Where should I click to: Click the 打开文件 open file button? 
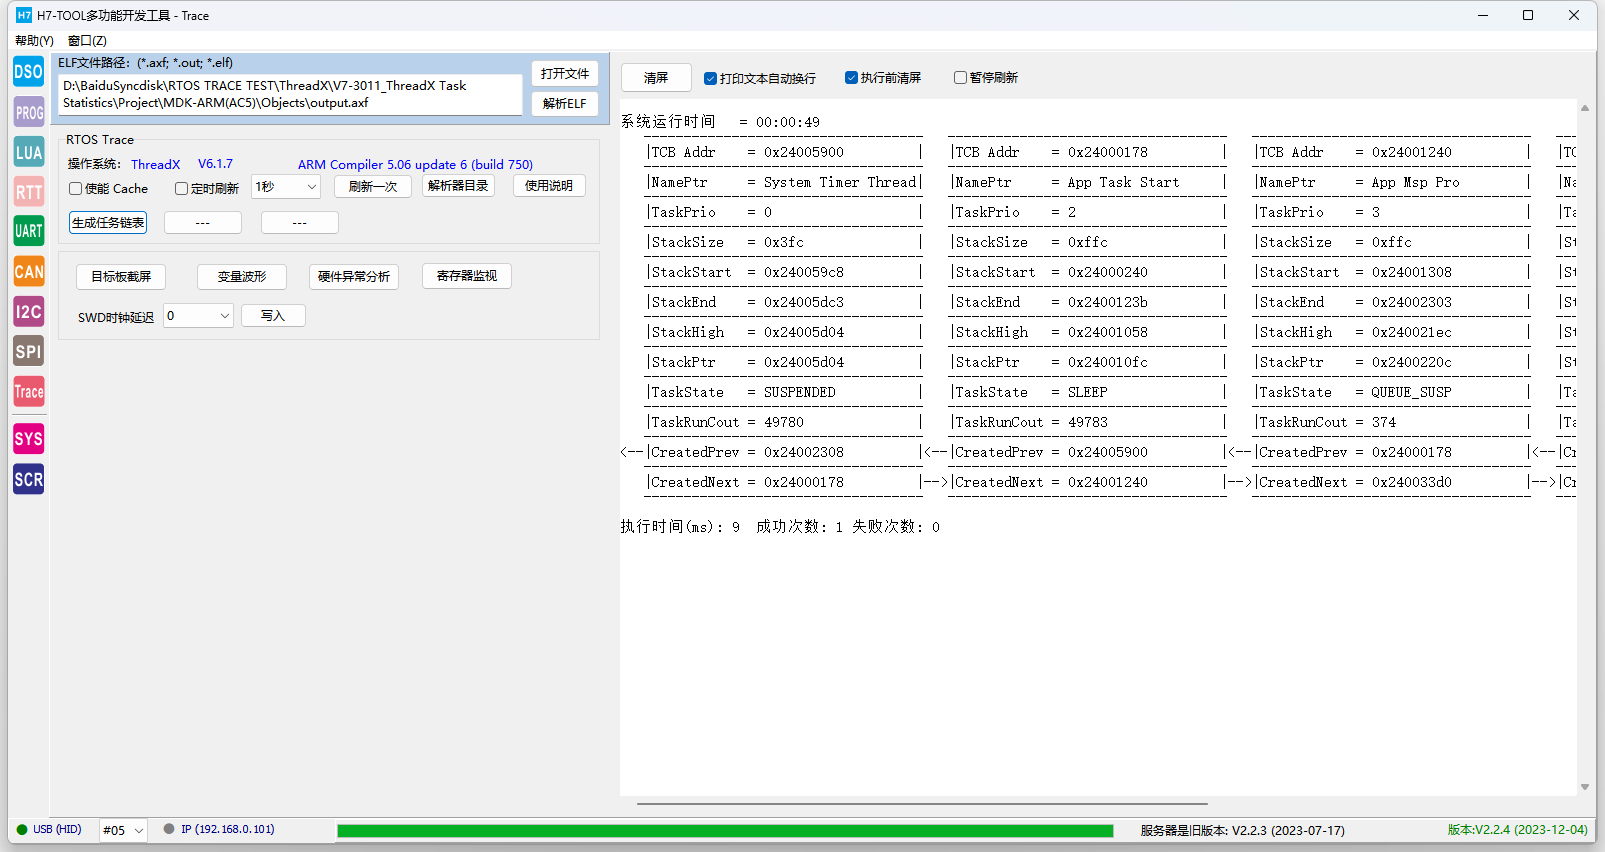pyautogui.click(x=565, y=74)
